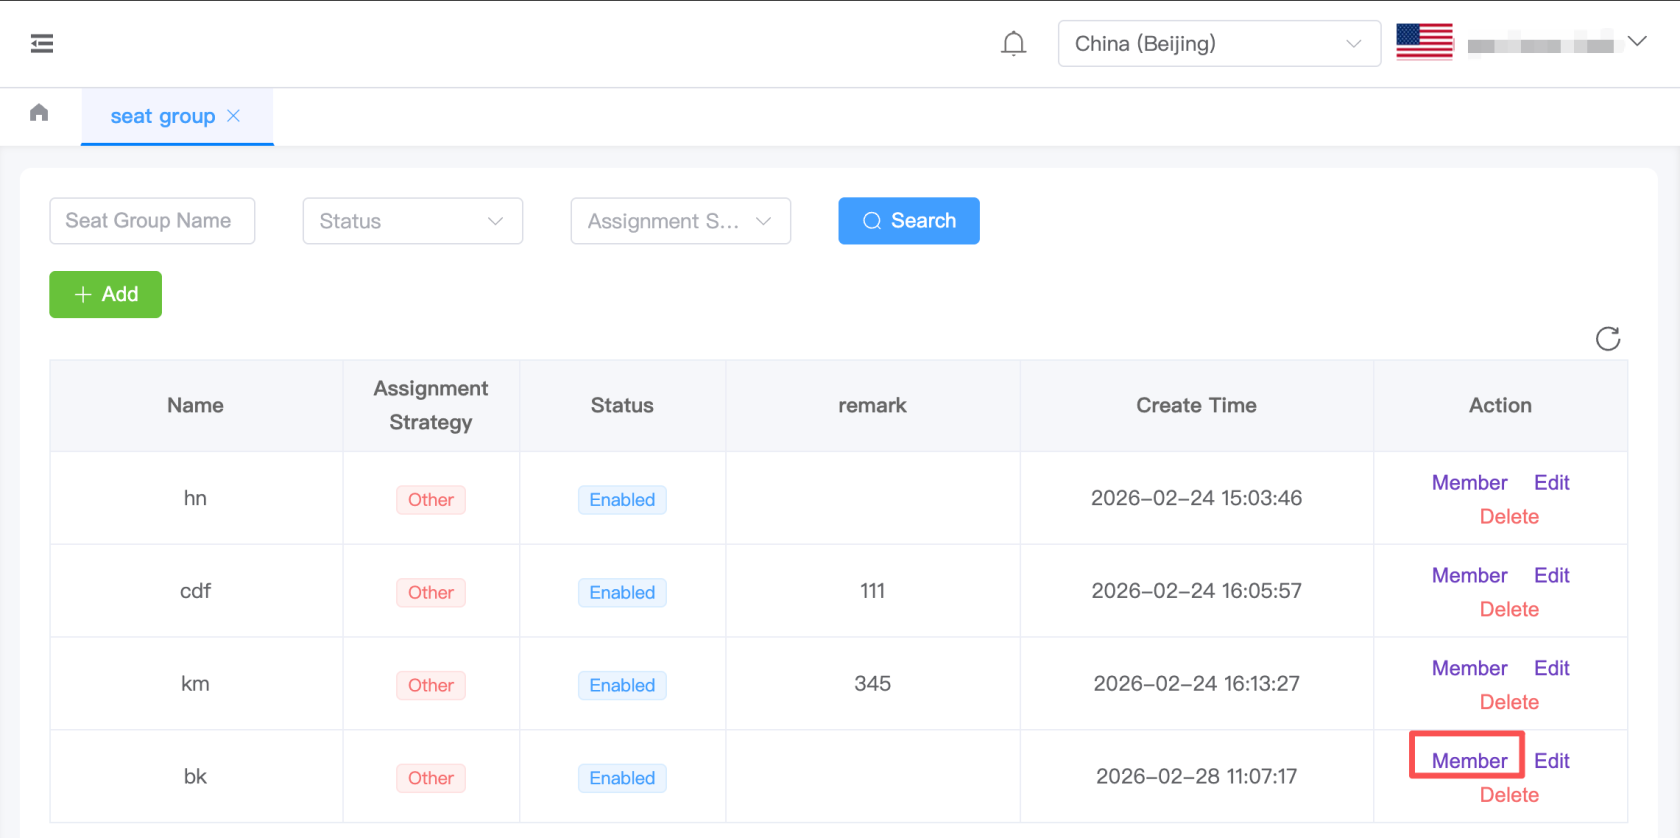Collapse the sidebar menu icon

pyautogui.click(x=42, y=44)
